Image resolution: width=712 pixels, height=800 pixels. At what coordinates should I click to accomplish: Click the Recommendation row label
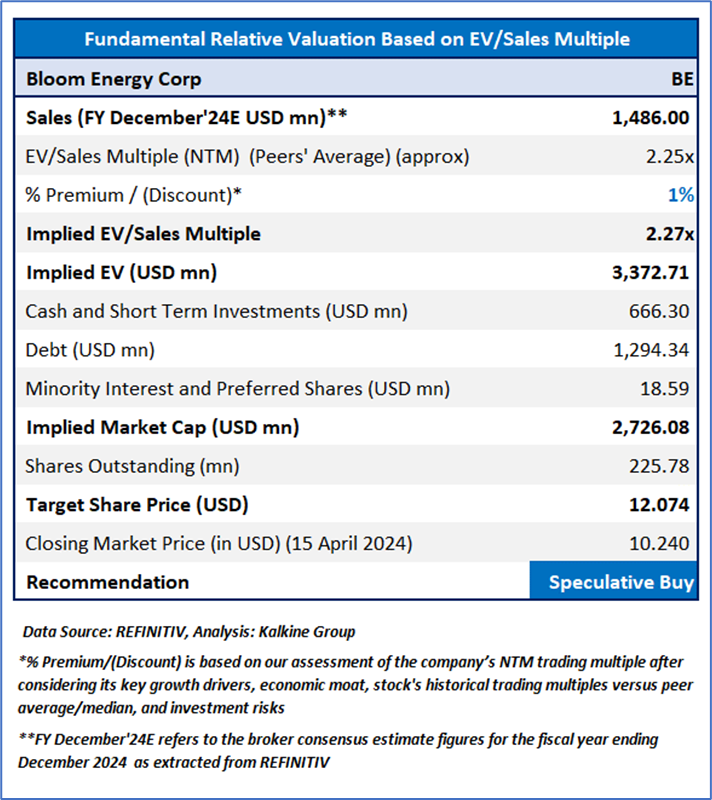coord(107,582)
